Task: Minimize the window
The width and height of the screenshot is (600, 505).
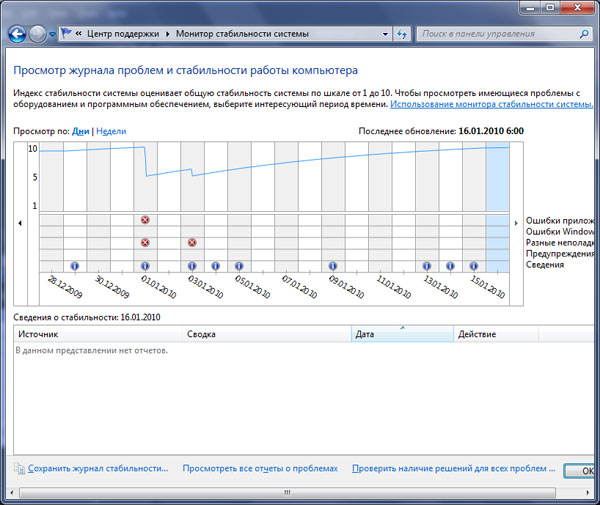Action: [531, 8]
